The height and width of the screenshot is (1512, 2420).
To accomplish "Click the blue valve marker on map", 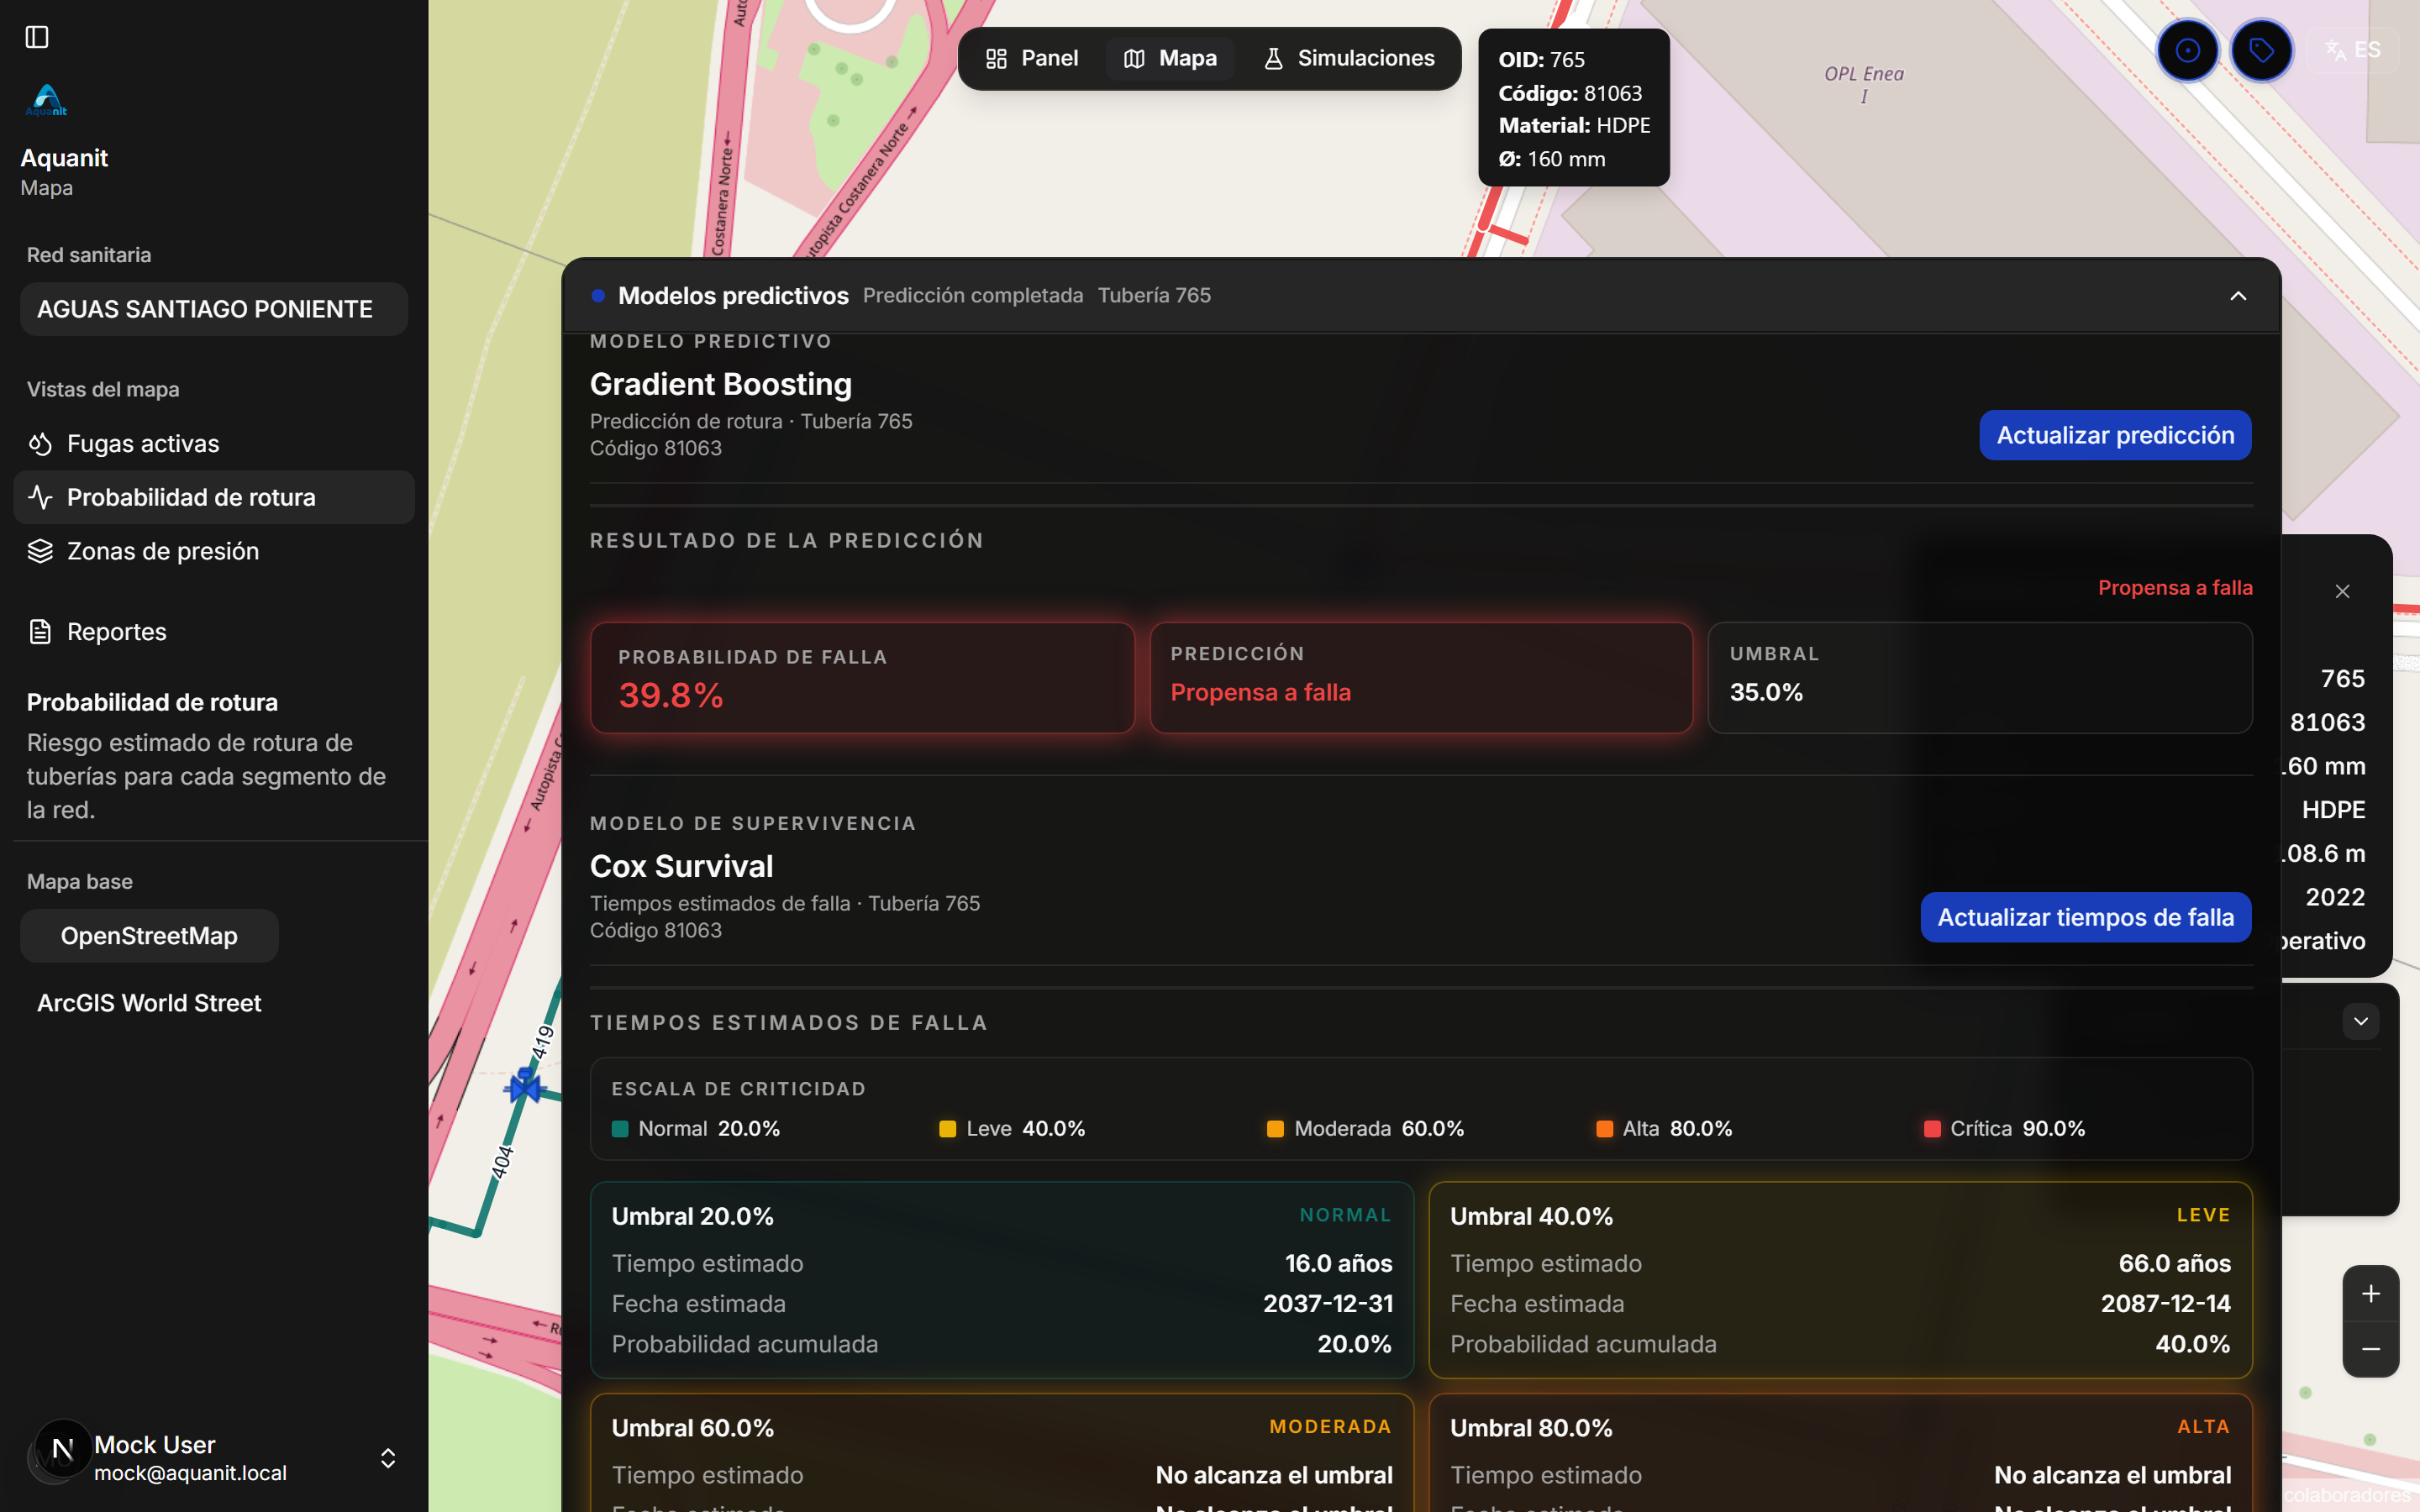I will pyautogui.click(x=524, y=1086).
